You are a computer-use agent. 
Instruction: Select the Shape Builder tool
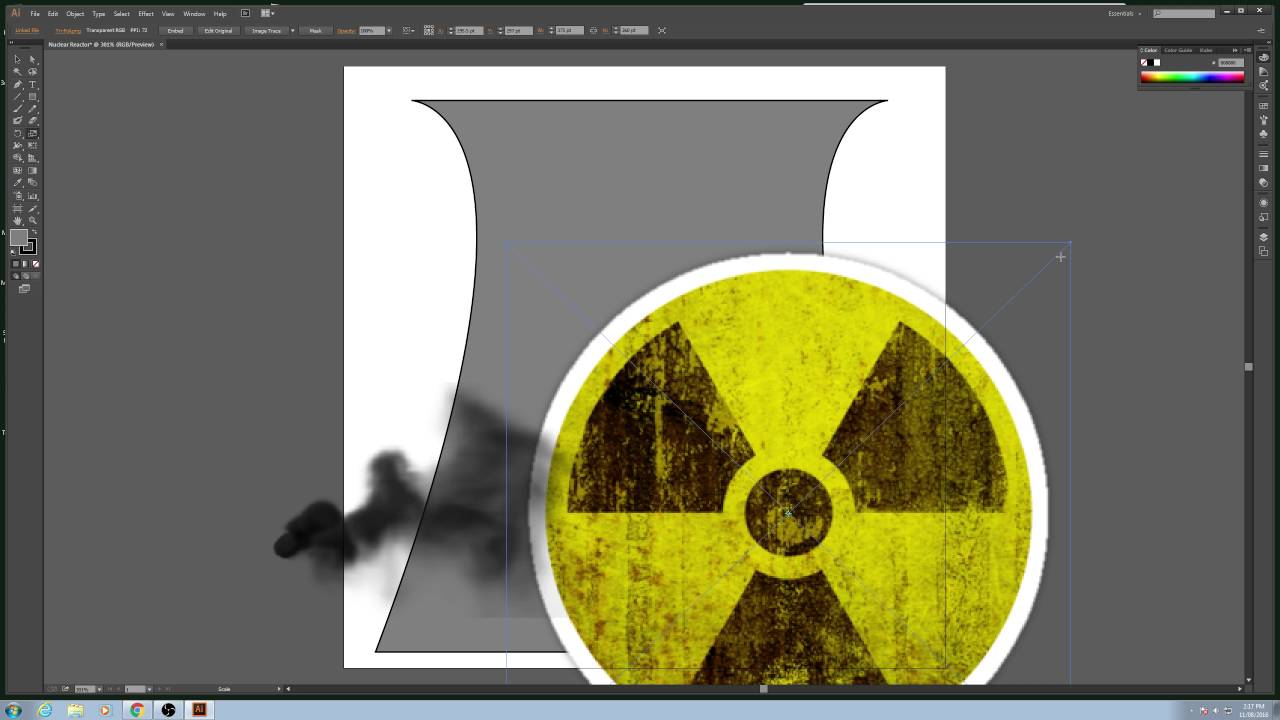pos(18,158)
